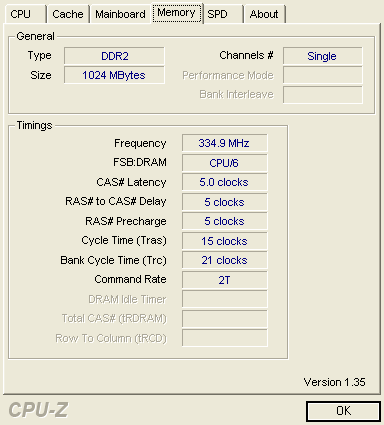Select the 5.0 clocks CAS# Latency value
This screenshot has height=425, width=384.
[225, 182]
